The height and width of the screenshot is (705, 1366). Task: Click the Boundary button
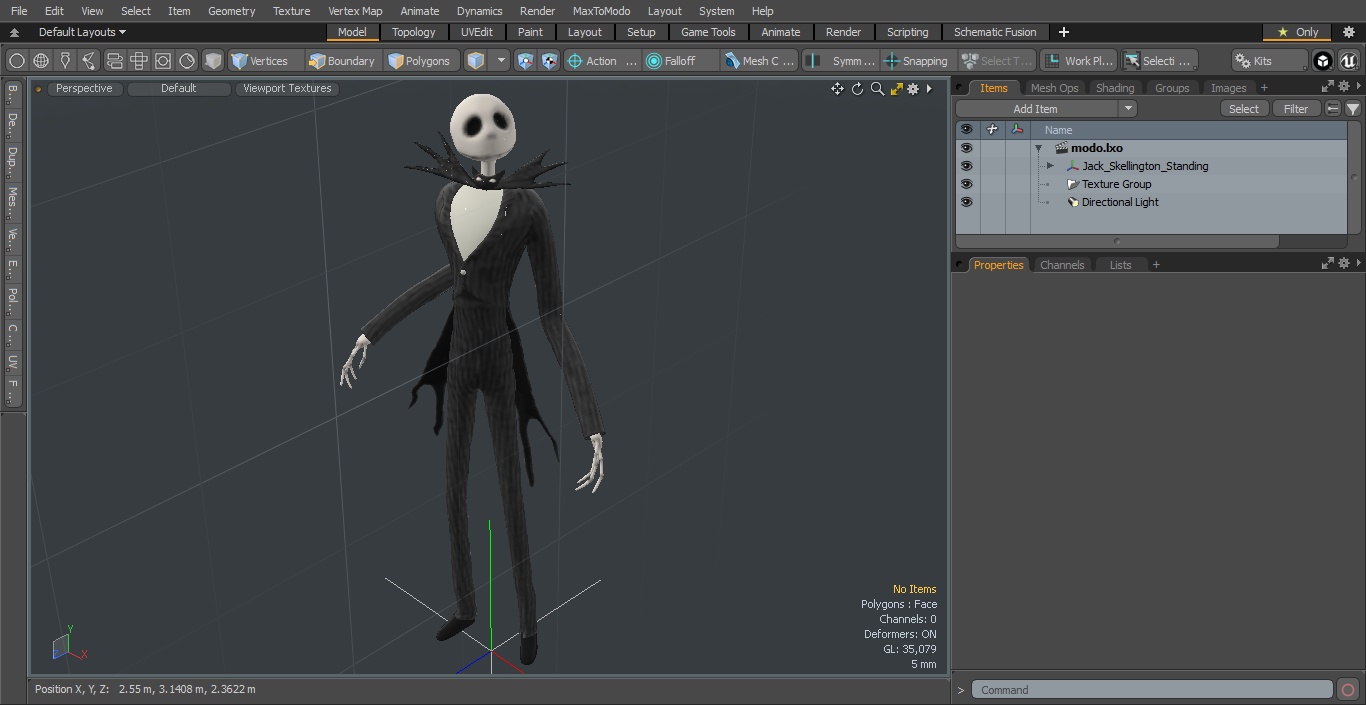pyautogui.click(x=342, y=61)
